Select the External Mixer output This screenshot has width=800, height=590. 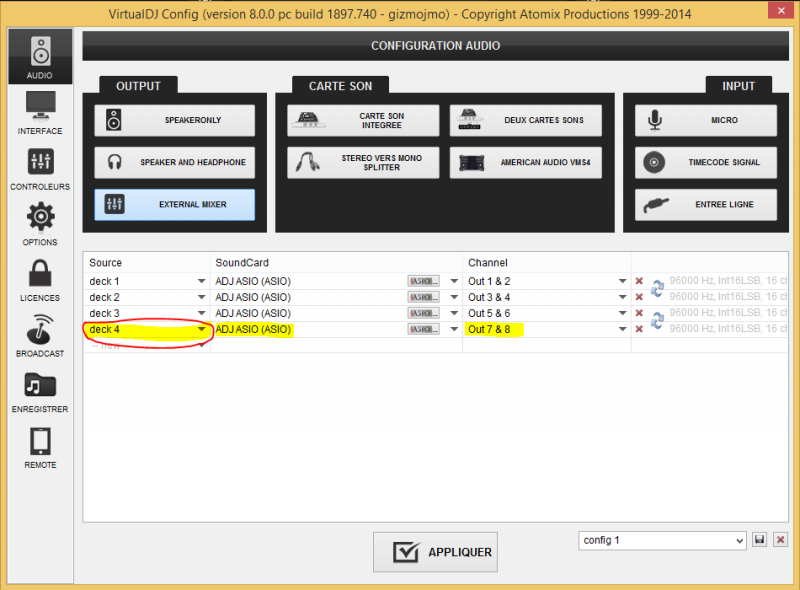(174, 205)
